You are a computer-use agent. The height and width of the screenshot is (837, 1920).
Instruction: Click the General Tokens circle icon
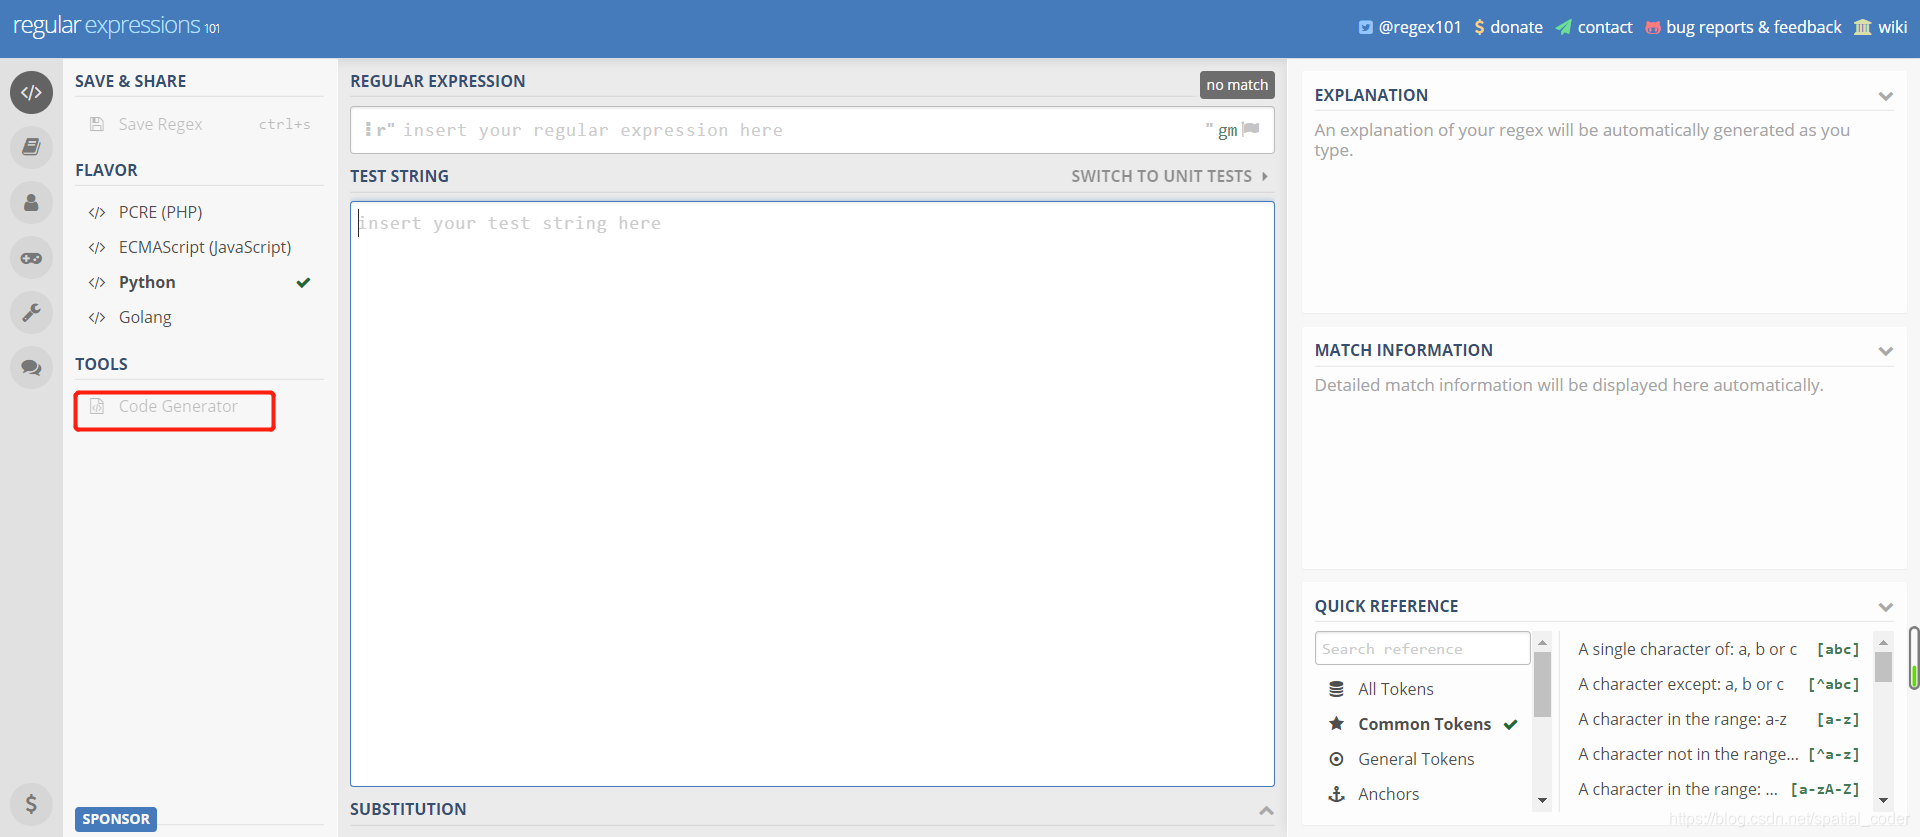1336,759
